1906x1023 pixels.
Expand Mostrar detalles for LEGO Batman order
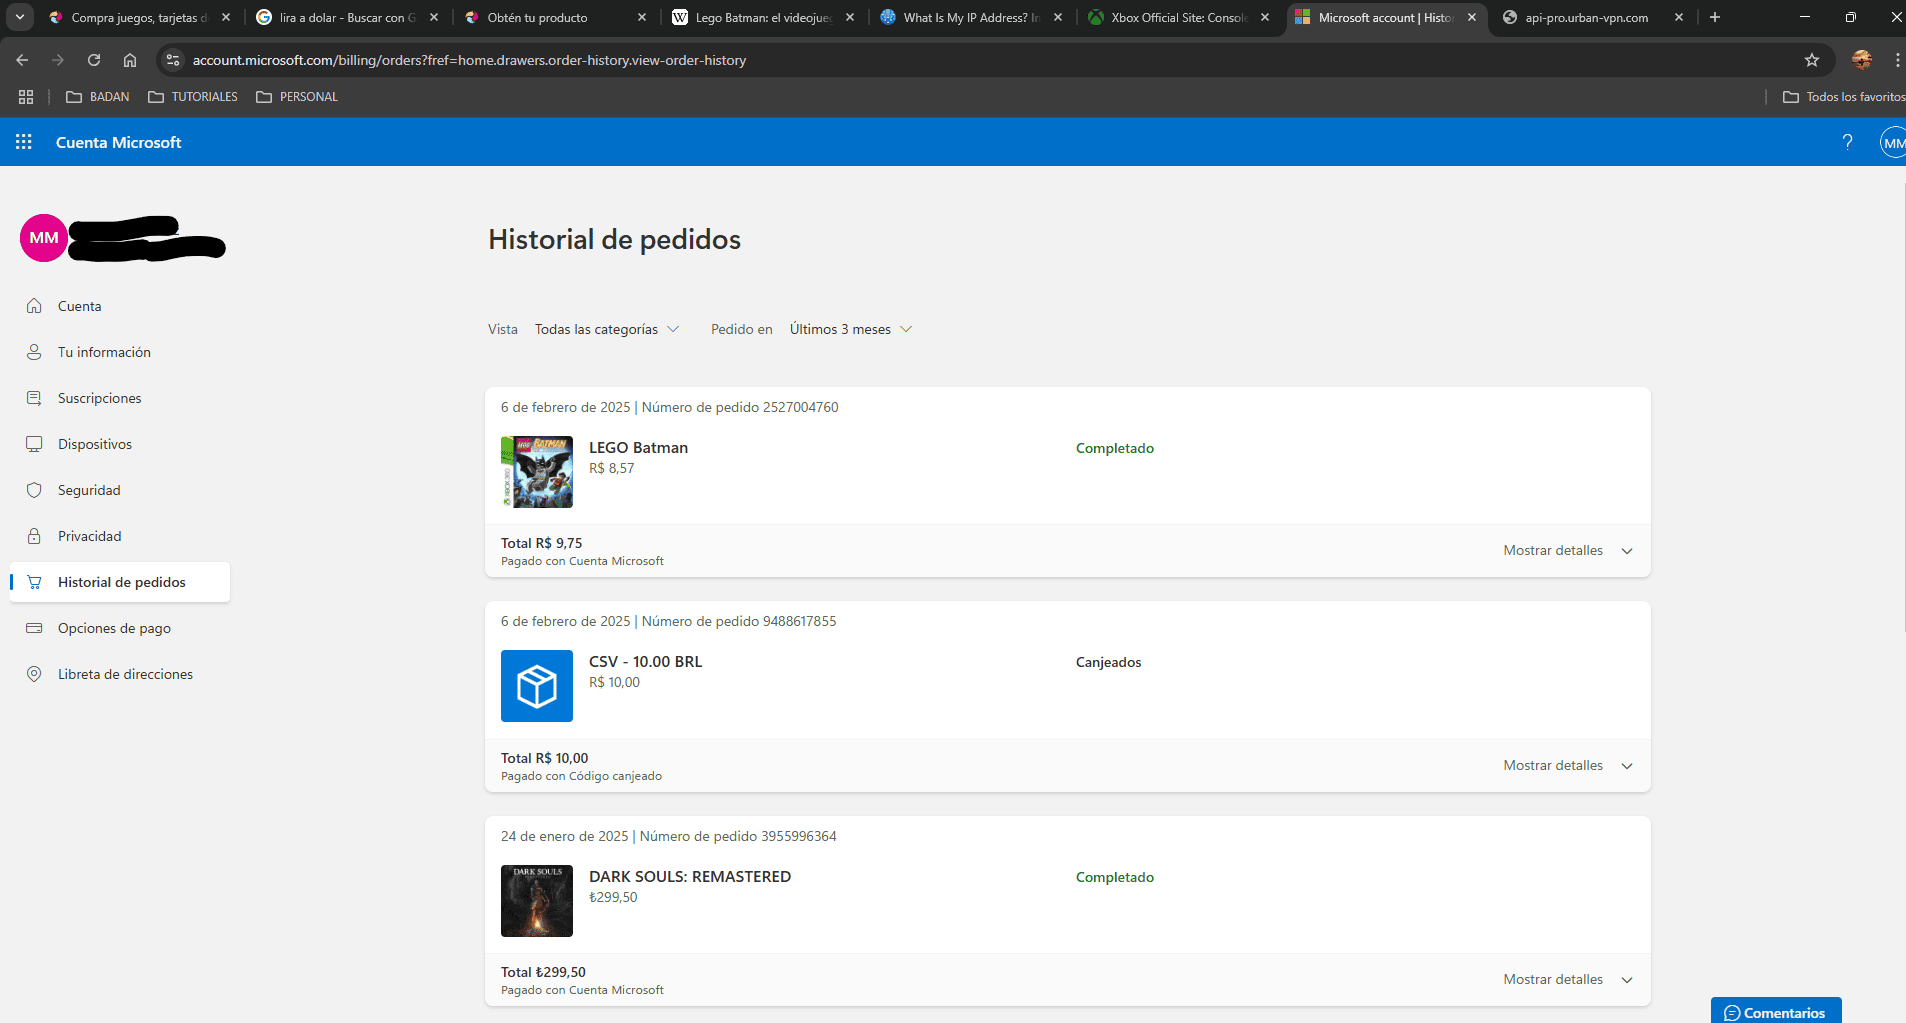click(1567, 550)
